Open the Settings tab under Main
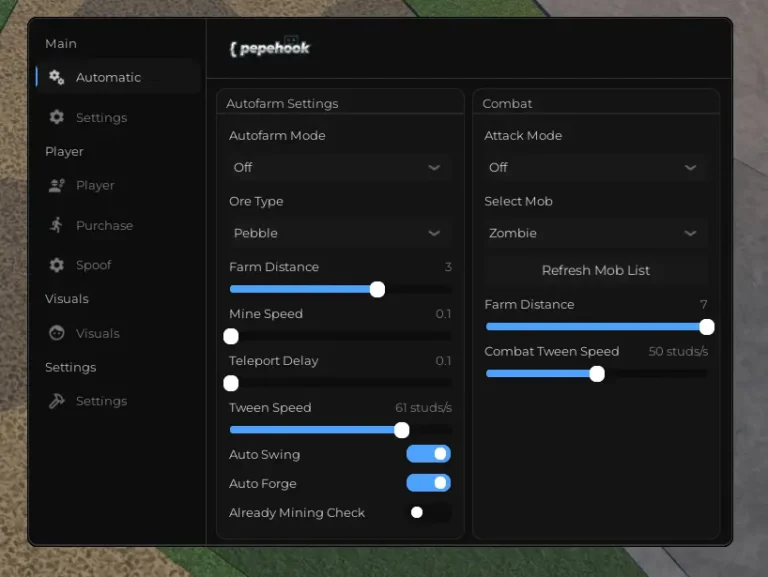 pyautogui.click(x=101, y=117)
